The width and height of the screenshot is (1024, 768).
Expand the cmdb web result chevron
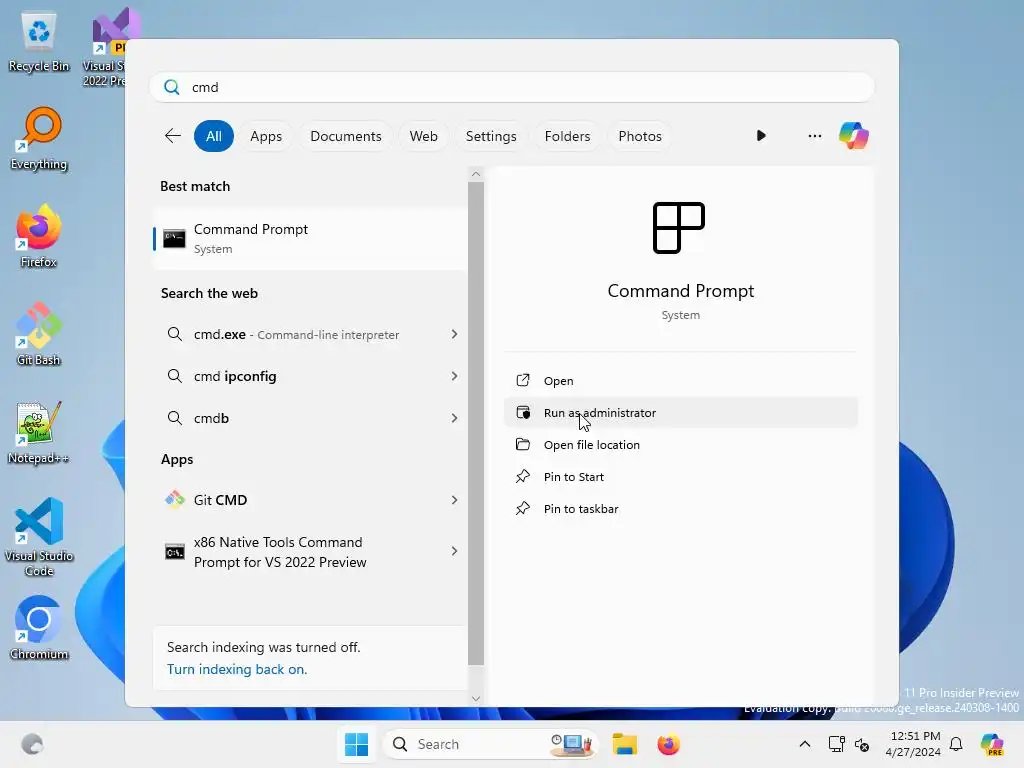pyautogui.click(x=455, y=418)
